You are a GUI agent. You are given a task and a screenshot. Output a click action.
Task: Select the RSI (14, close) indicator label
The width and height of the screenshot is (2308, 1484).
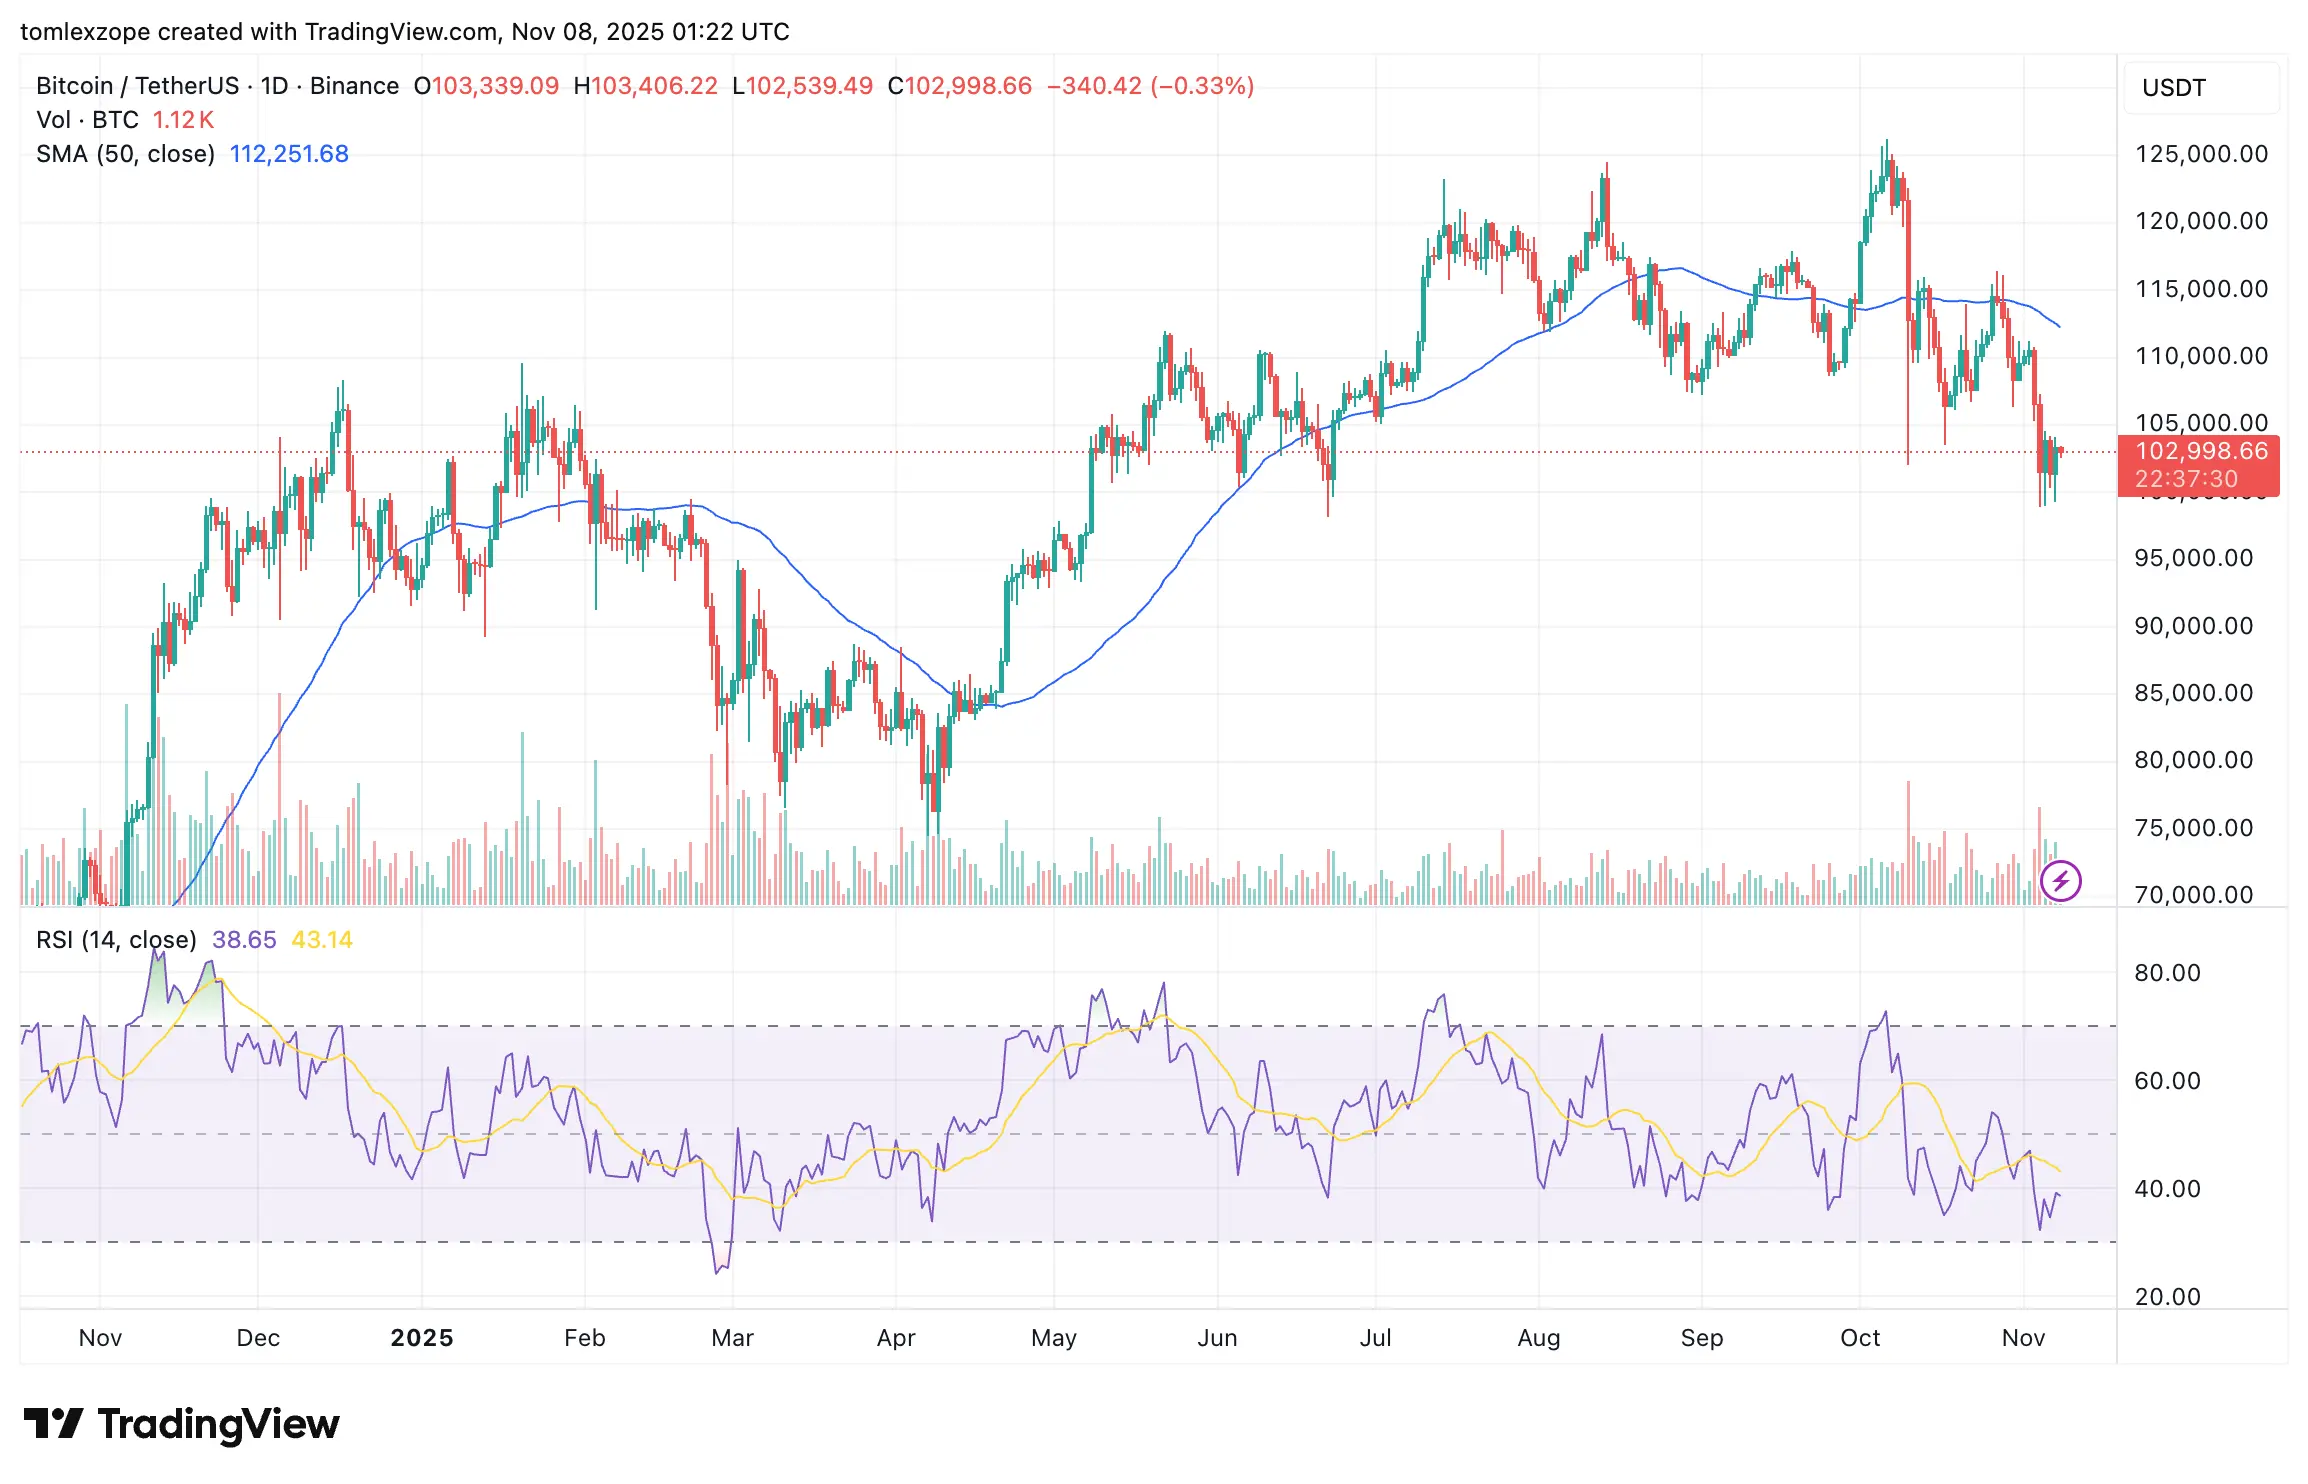tap(115, 940)
